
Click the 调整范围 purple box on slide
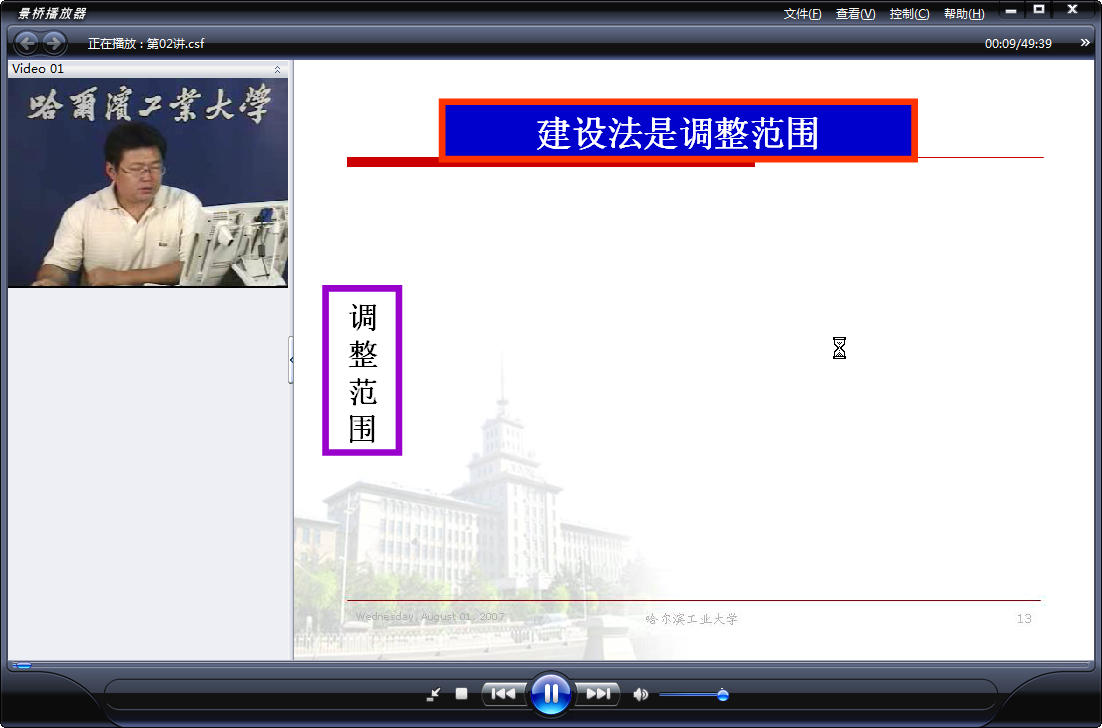(362, 370)
